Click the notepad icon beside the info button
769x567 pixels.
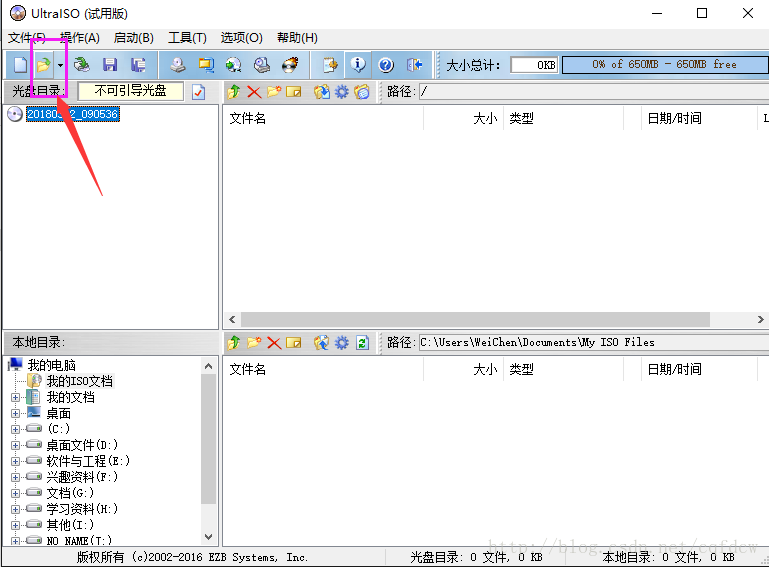pyautogui.click(x=330, y=65)
